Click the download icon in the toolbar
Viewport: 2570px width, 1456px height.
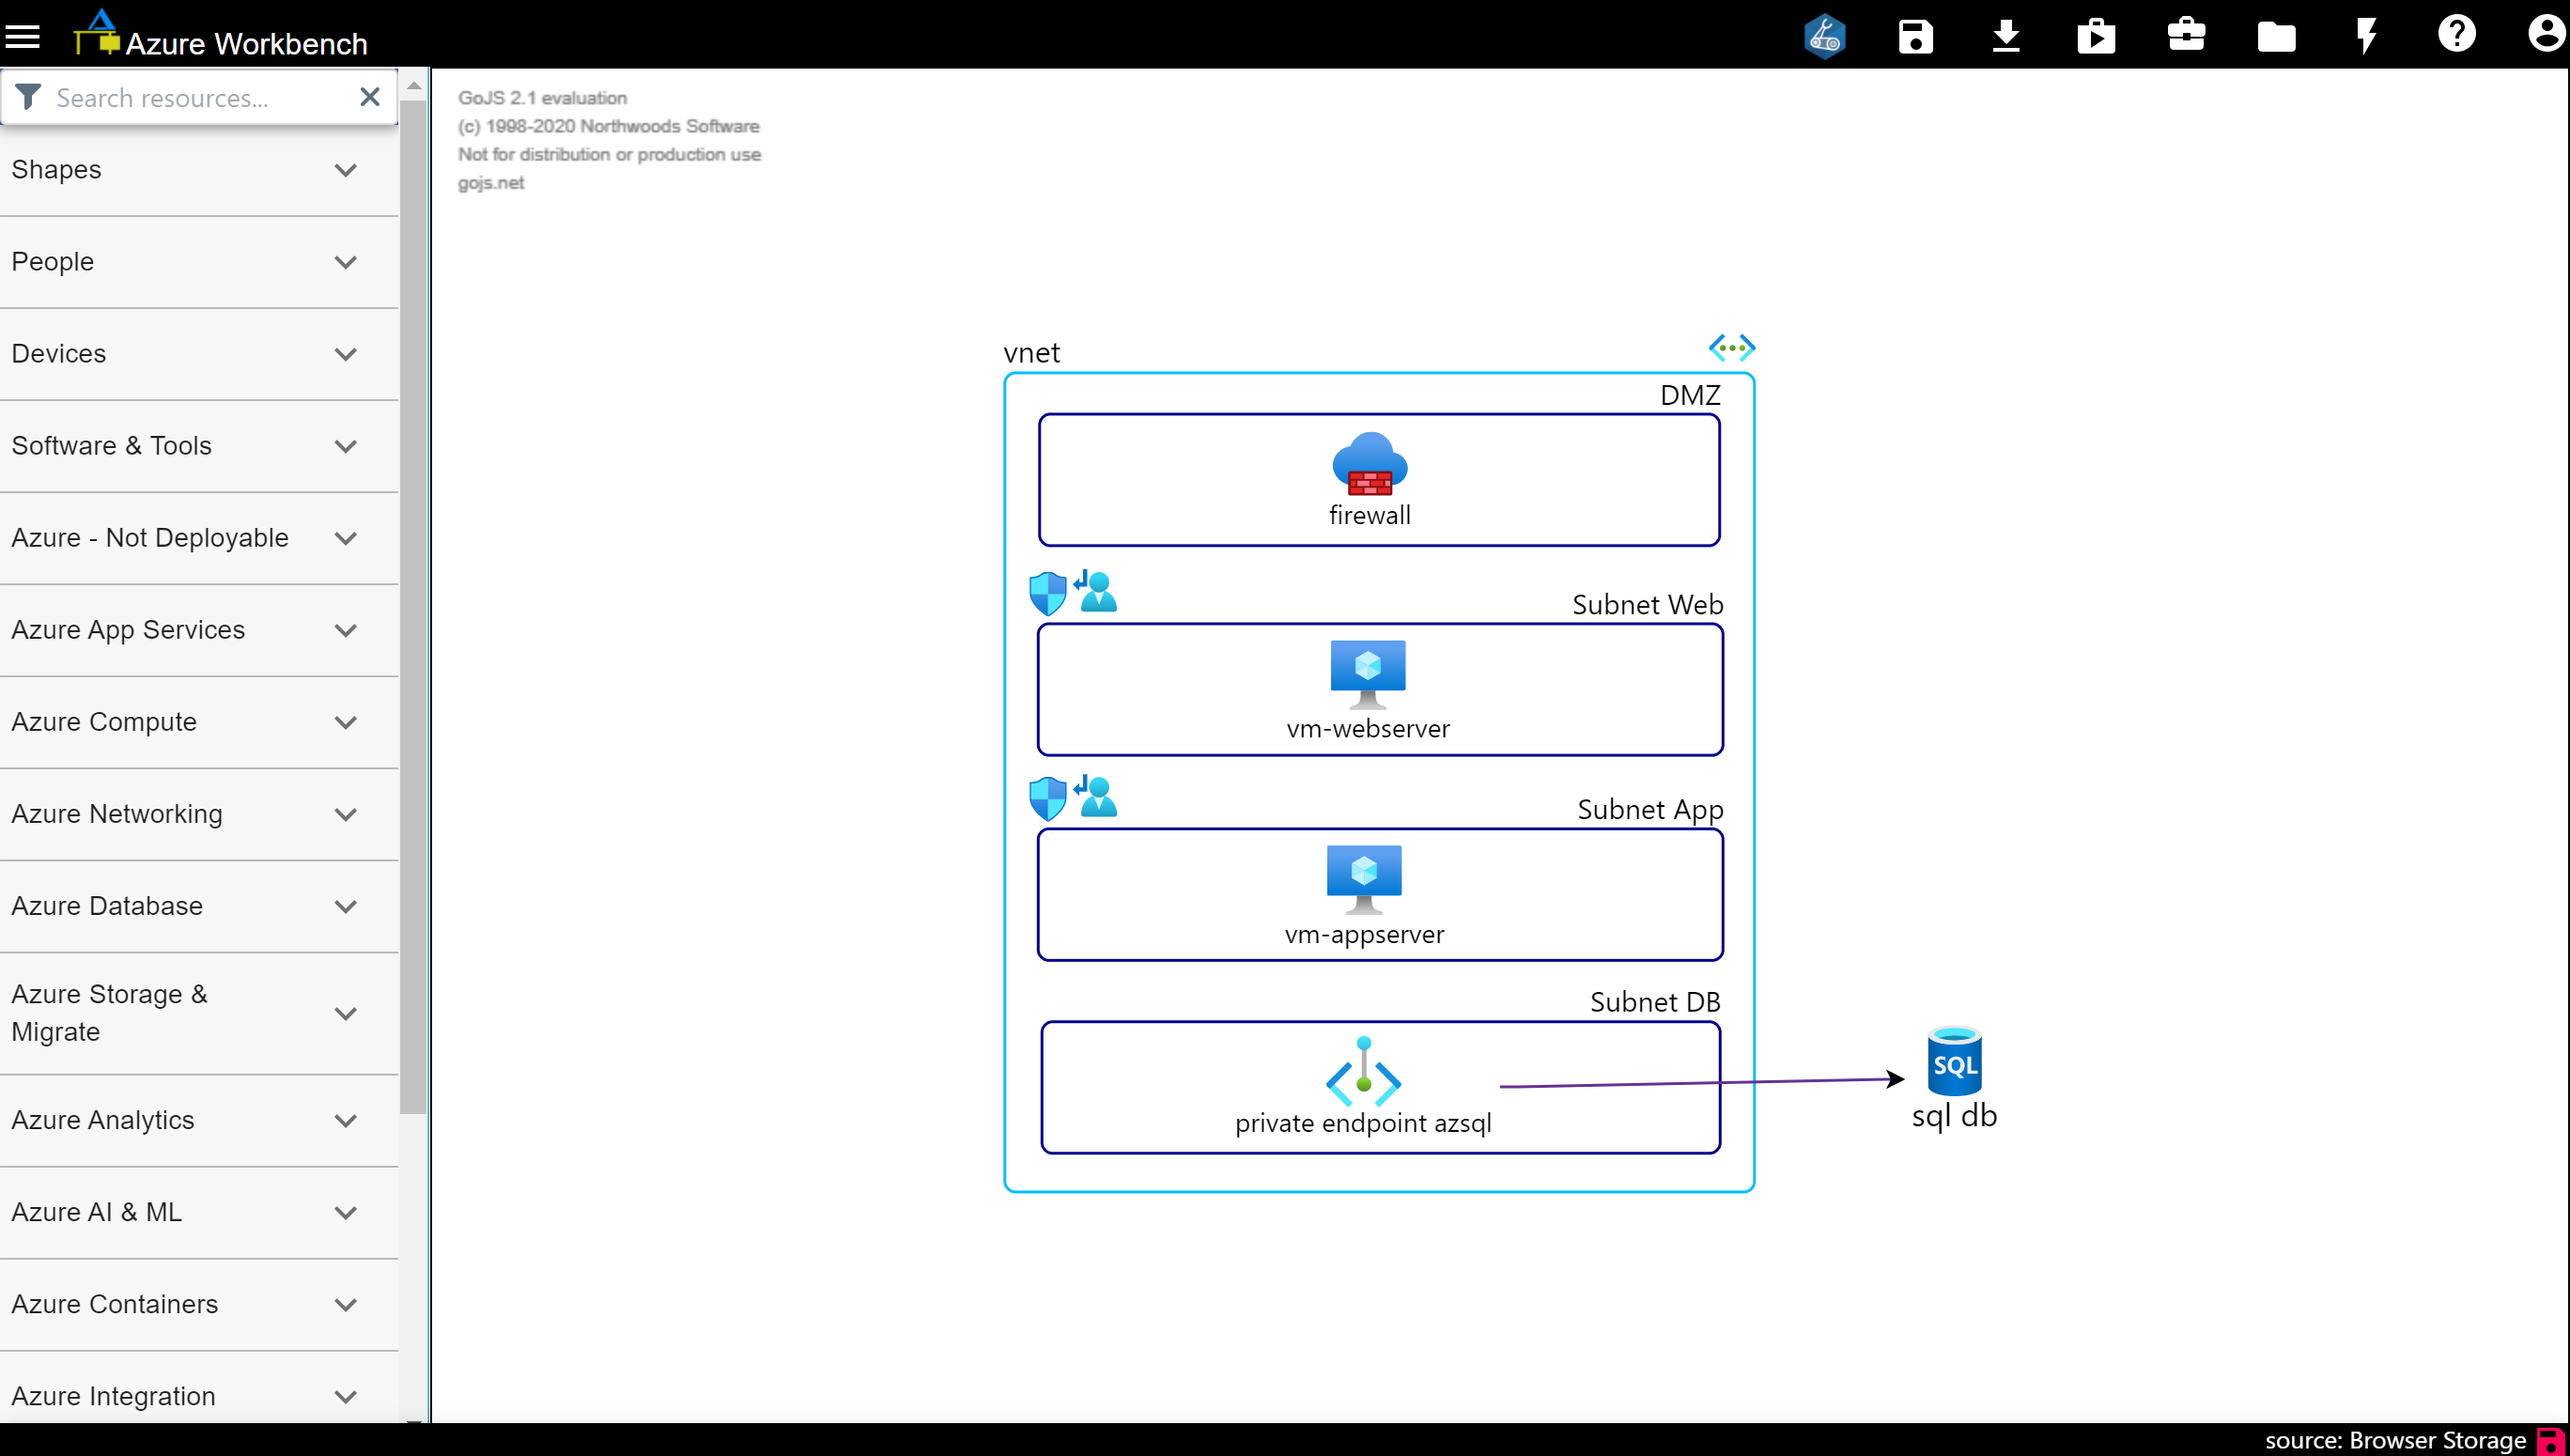click(x=2005, y=37)
